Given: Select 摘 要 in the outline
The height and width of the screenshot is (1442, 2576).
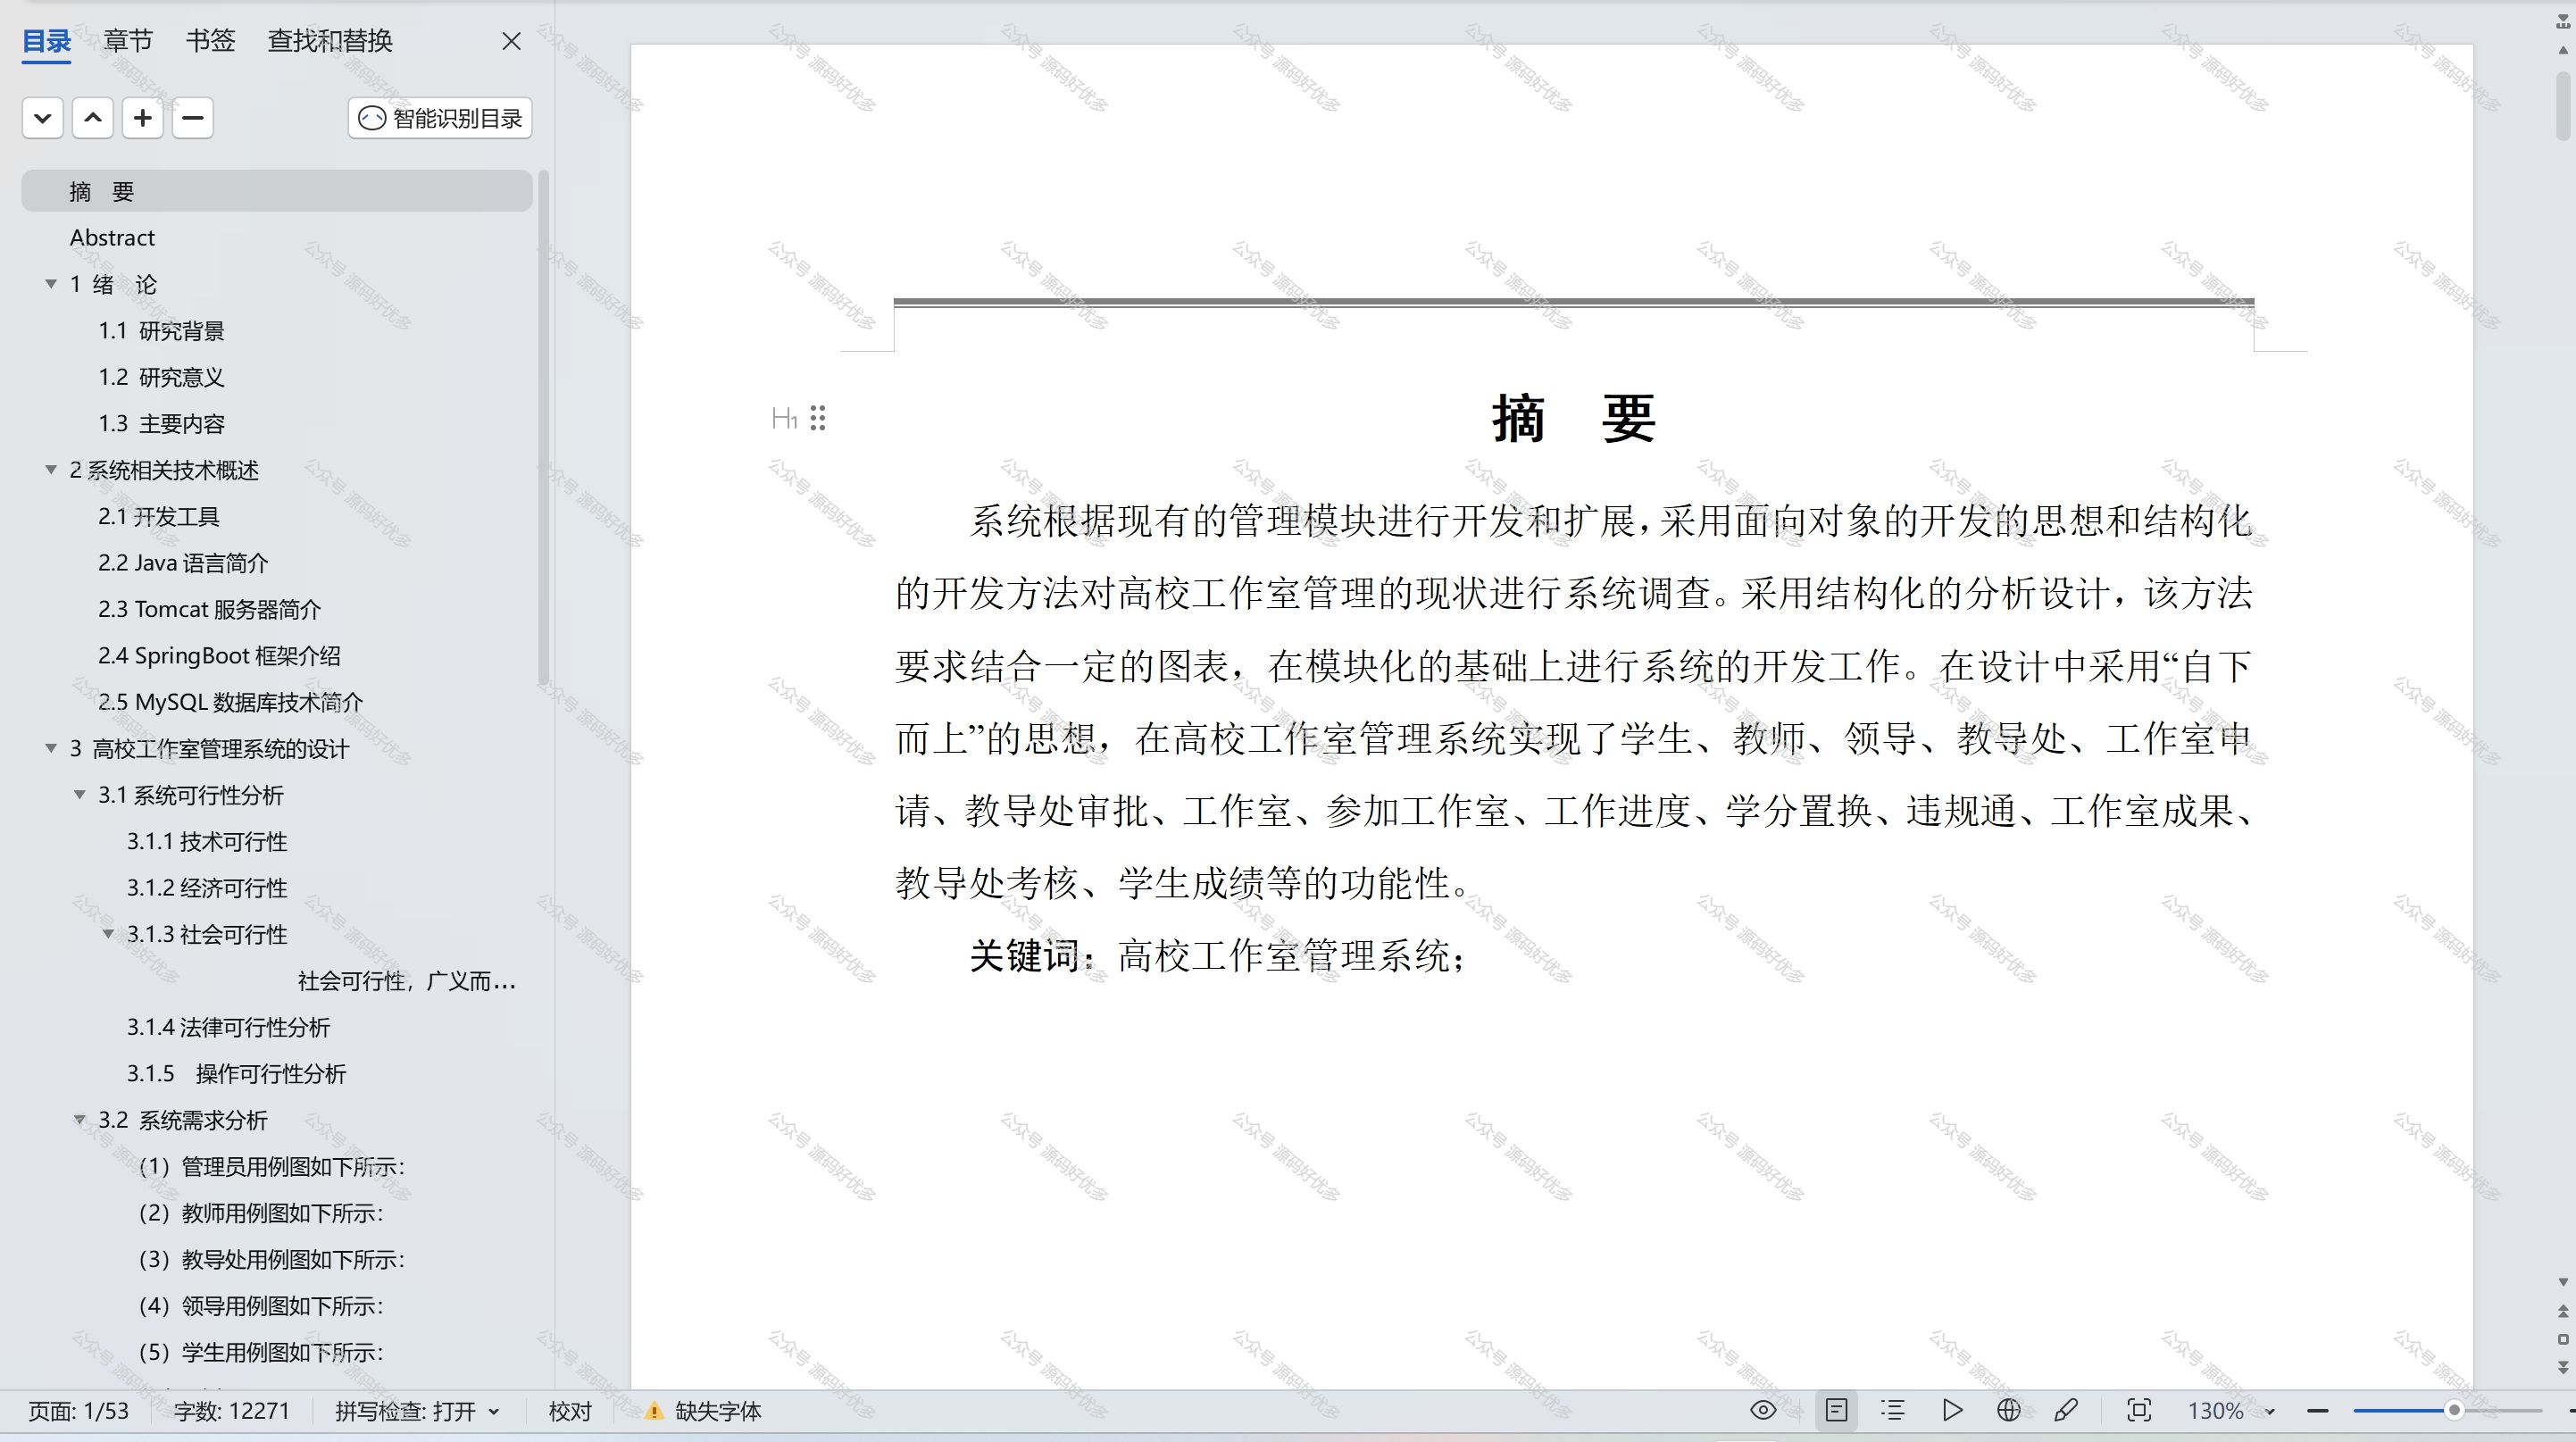Looking at the screenshot, I should 277,191.
